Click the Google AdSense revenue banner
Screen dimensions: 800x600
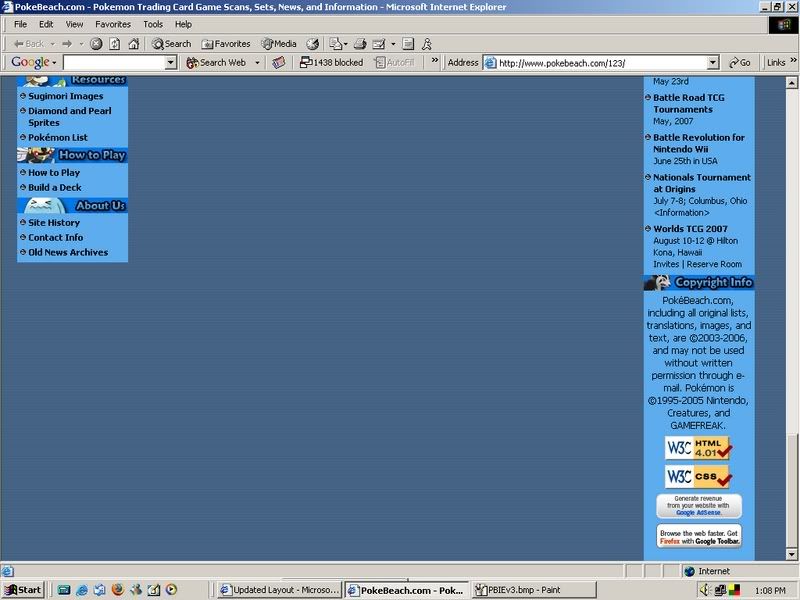pyautogui.click(x=698, y=506)
